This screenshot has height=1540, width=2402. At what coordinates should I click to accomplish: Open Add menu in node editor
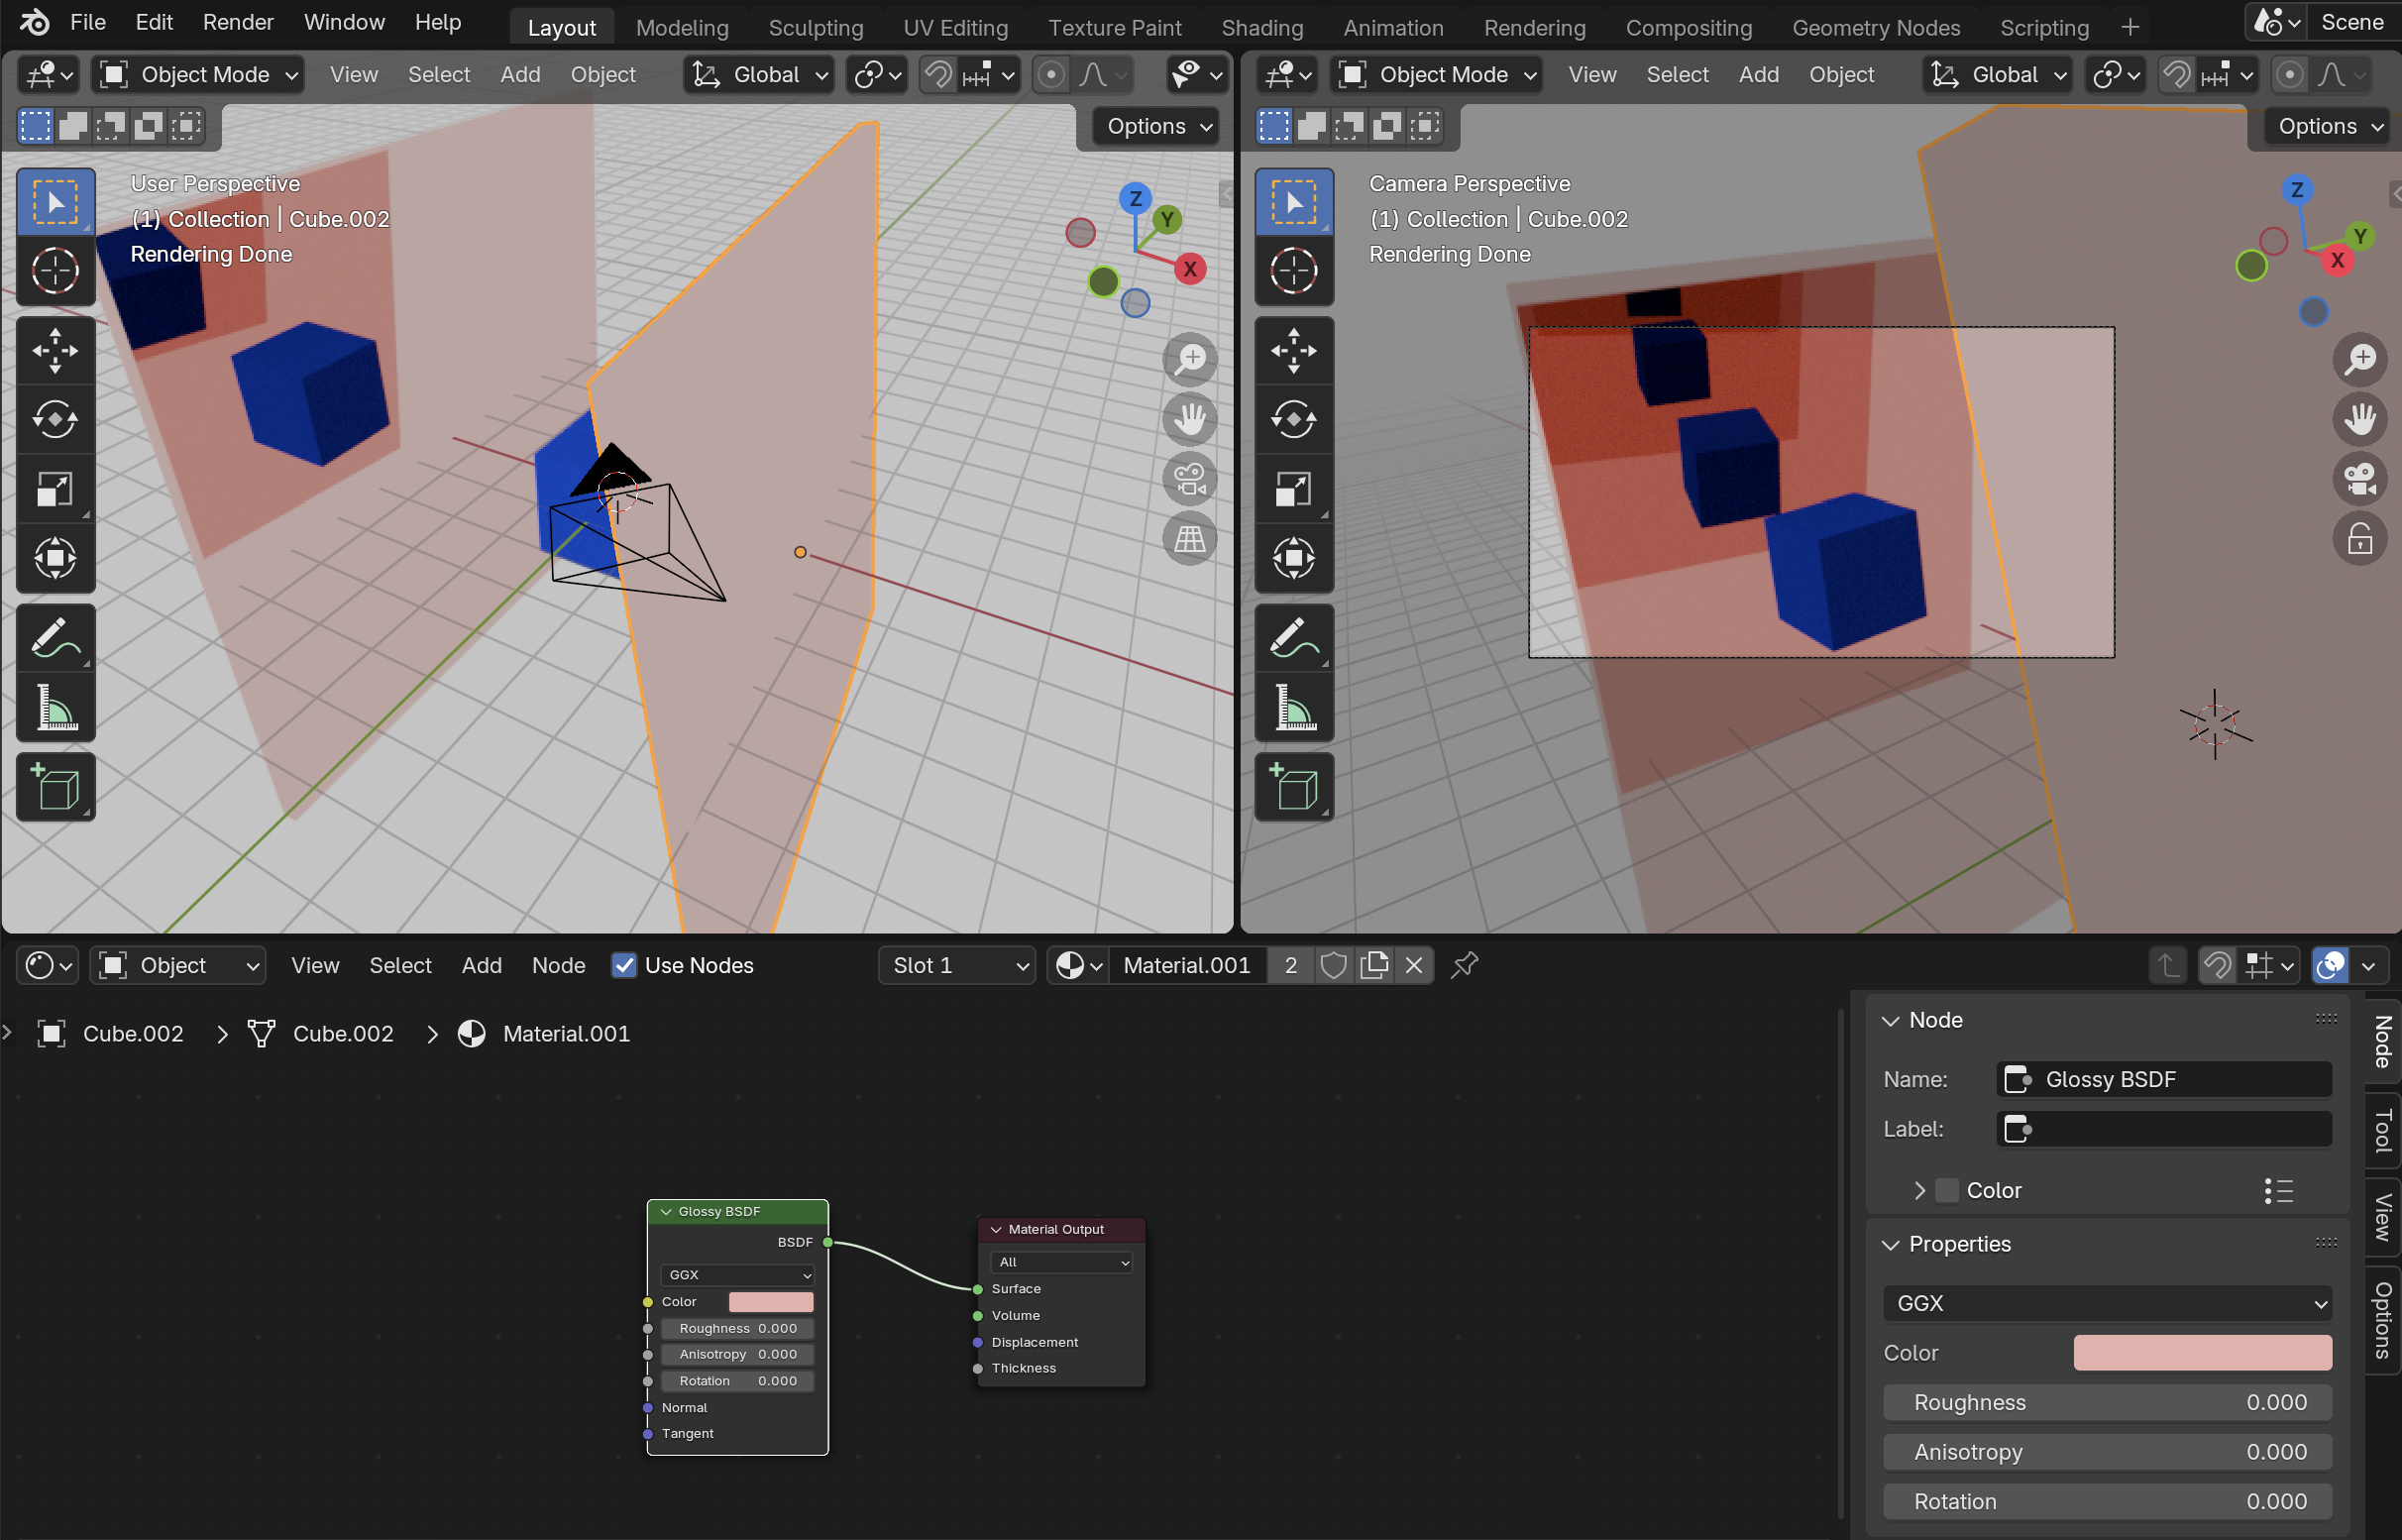(x=481, y=965)
